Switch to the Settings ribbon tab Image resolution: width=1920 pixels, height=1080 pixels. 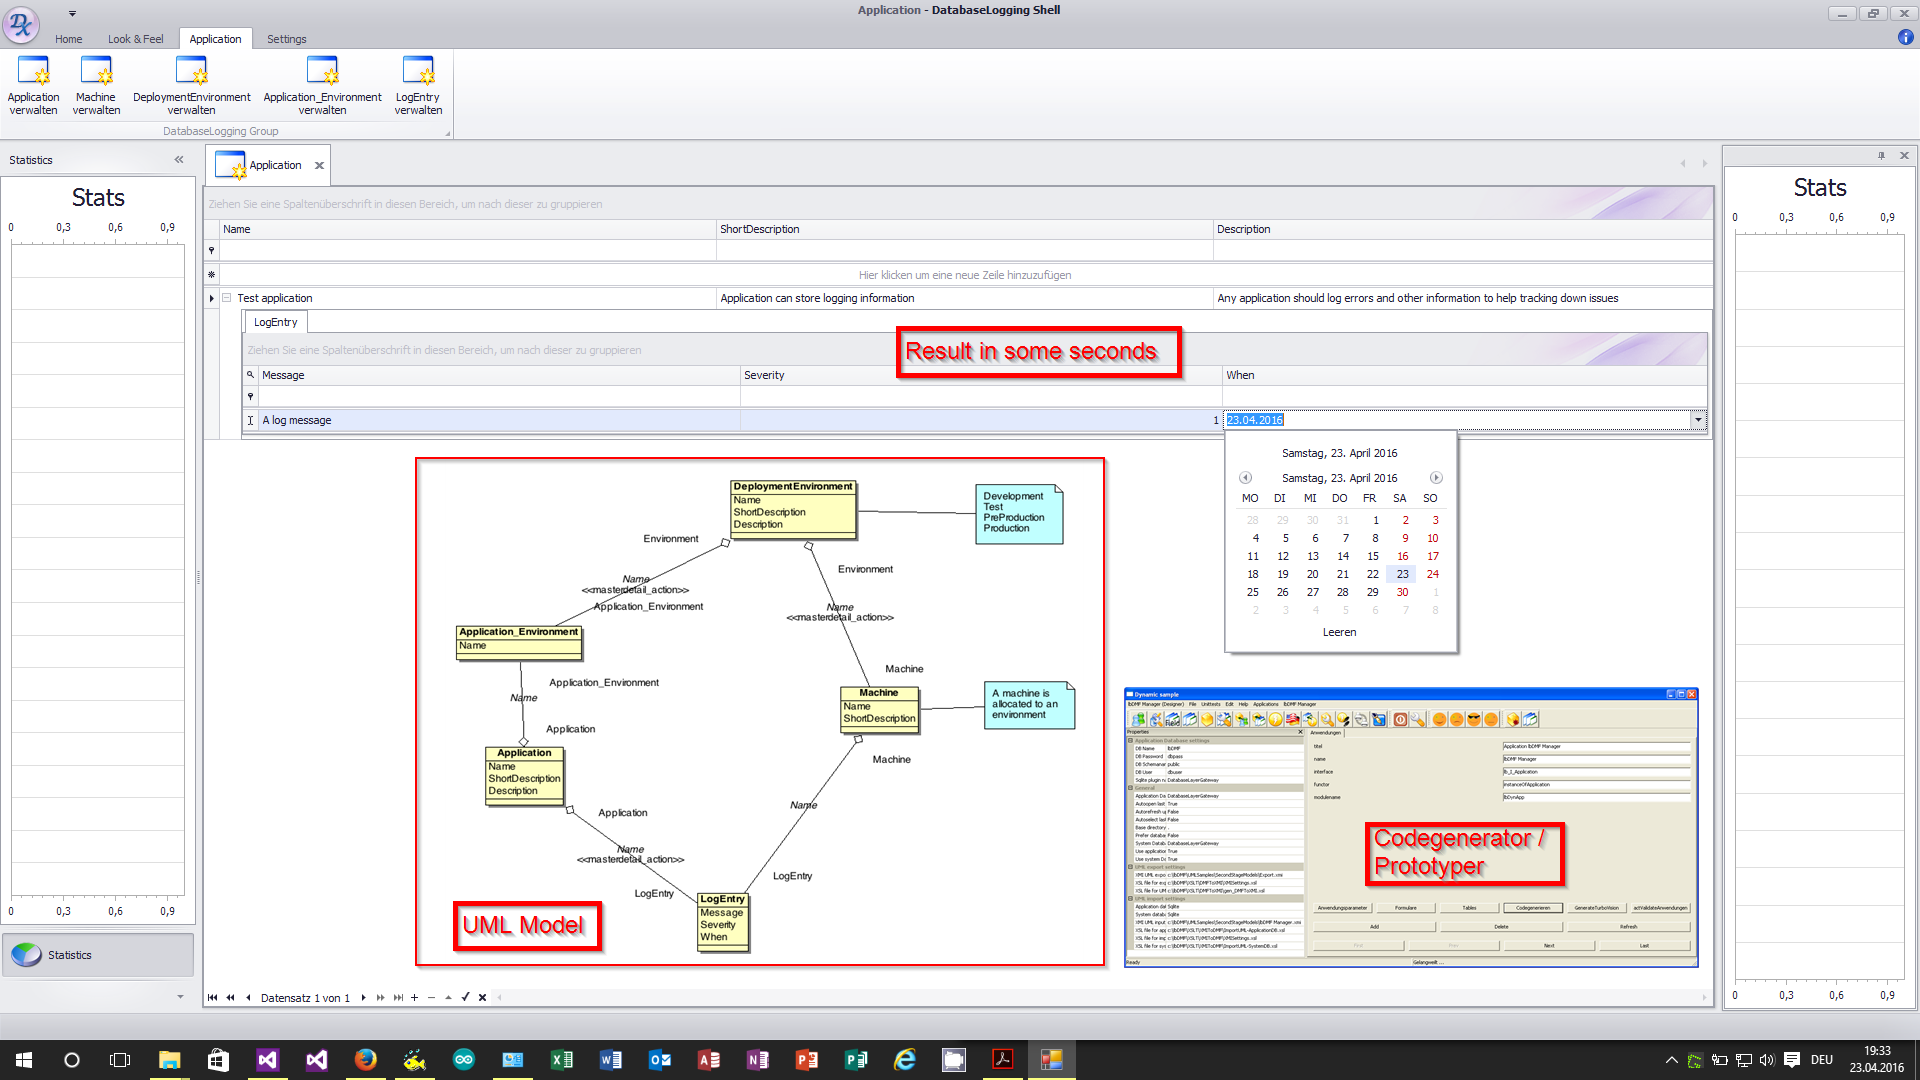[287, 39]
